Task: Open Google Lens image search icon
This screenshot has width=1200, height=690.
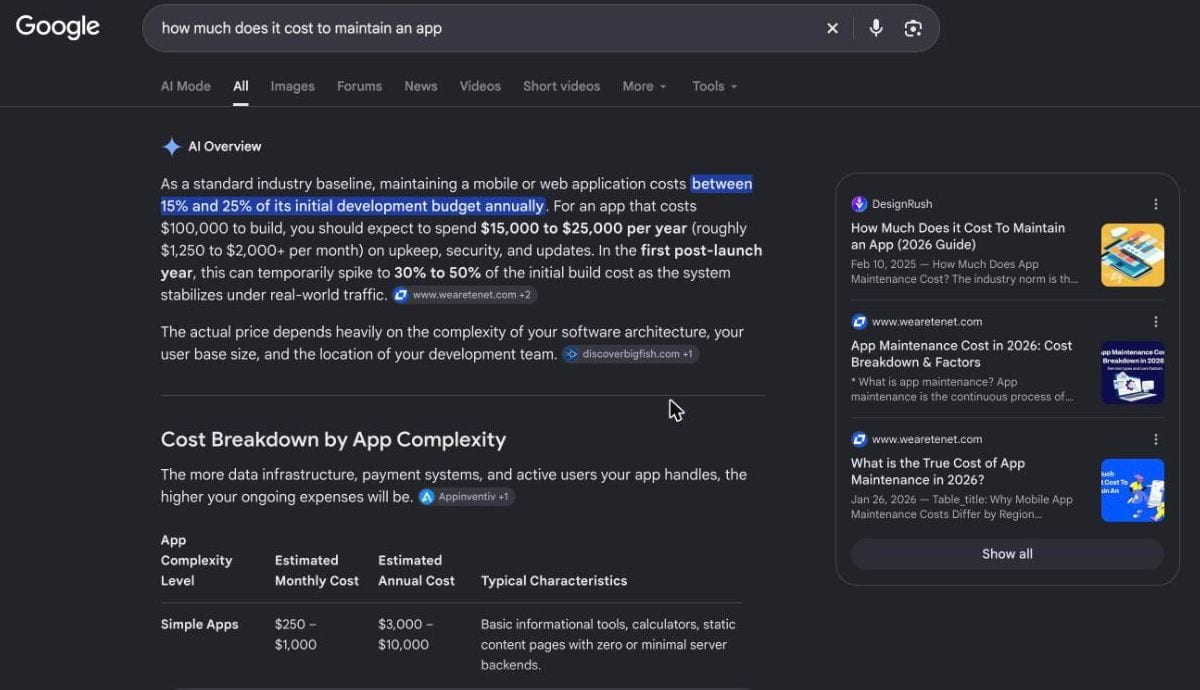Action: point(913,28)
